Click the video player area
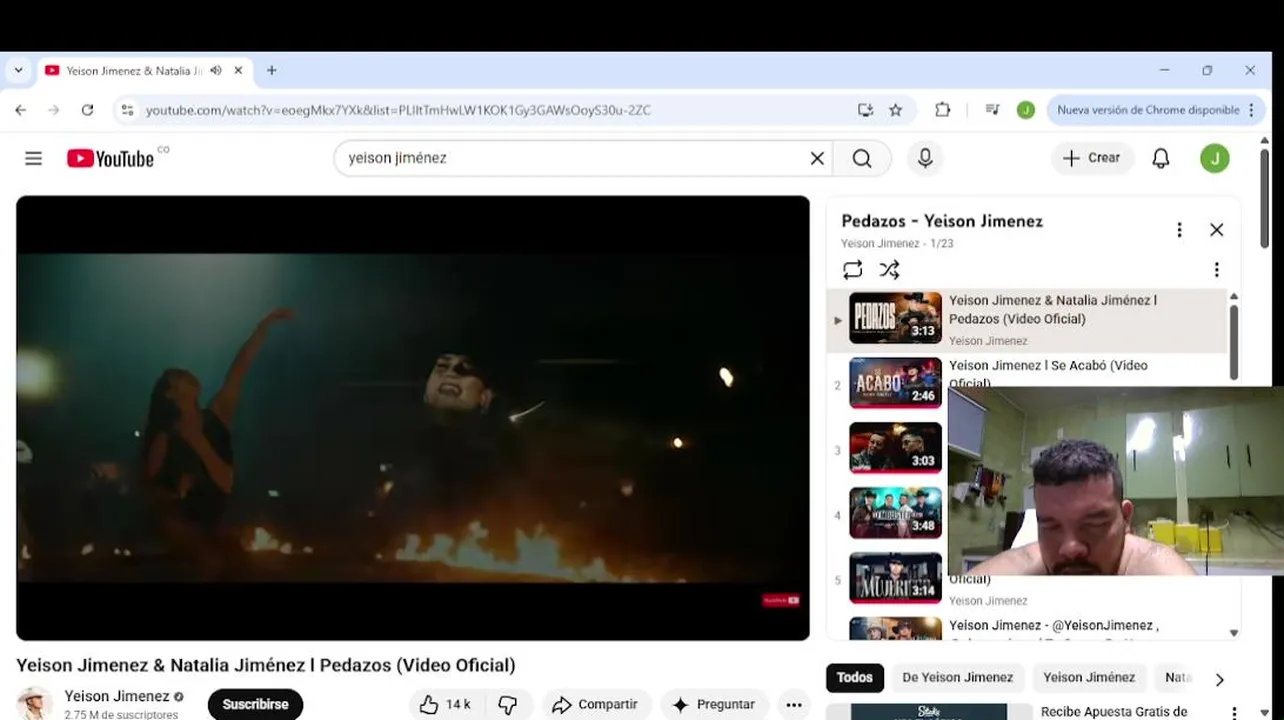Image resolution: width=1284 pixels, height=720 pixels. pyautogui.click(x=412, y=418)
